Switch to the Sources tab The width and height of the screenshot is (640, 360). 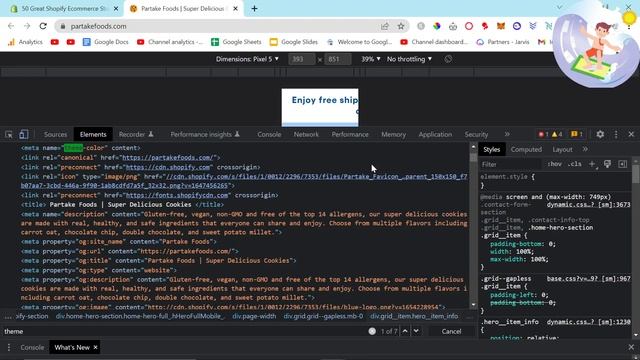56,134
